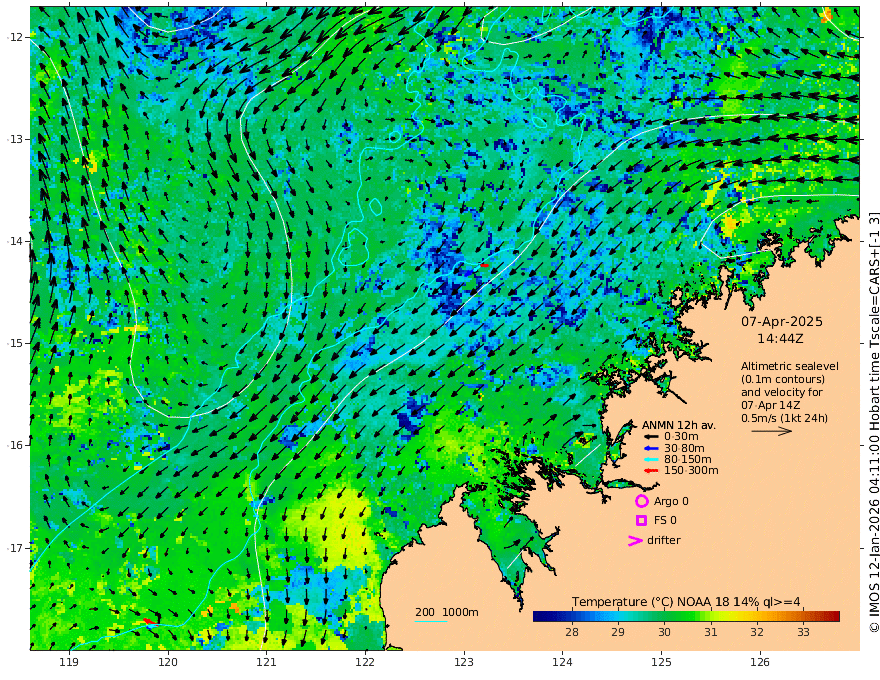Click latitude axis label -12
This screenshot has height=680, width=880.
(x=15, y=37)
